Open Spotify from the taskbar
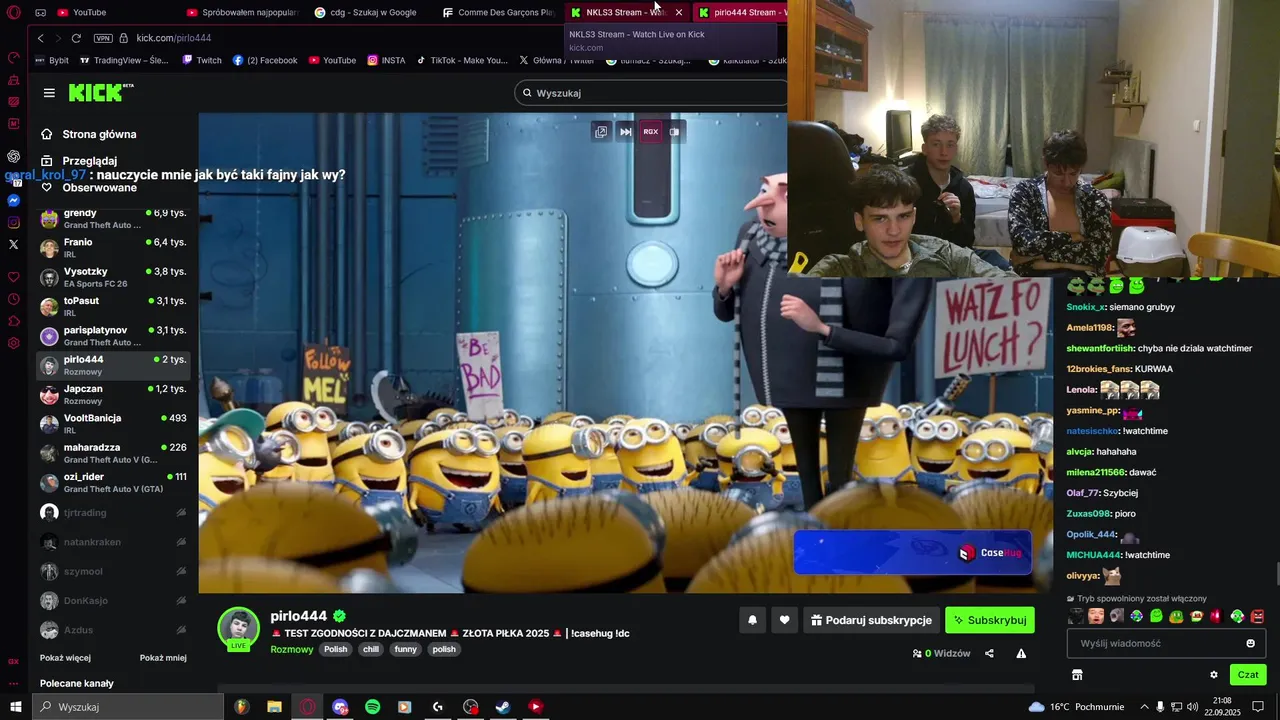The height and width of the screenshot is (720, 1280). pos(372,707)
